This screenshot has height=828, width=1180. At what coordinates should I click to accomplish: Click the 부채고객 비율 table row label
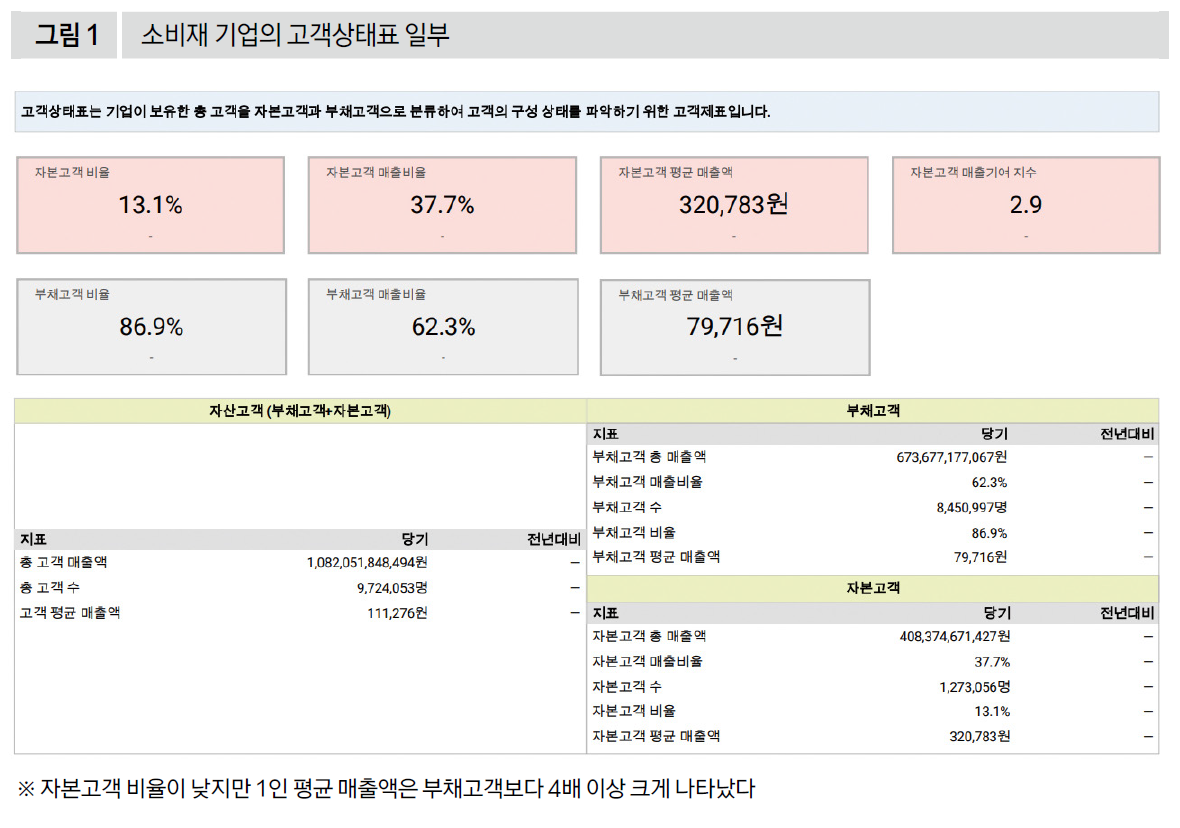[634, 532]
